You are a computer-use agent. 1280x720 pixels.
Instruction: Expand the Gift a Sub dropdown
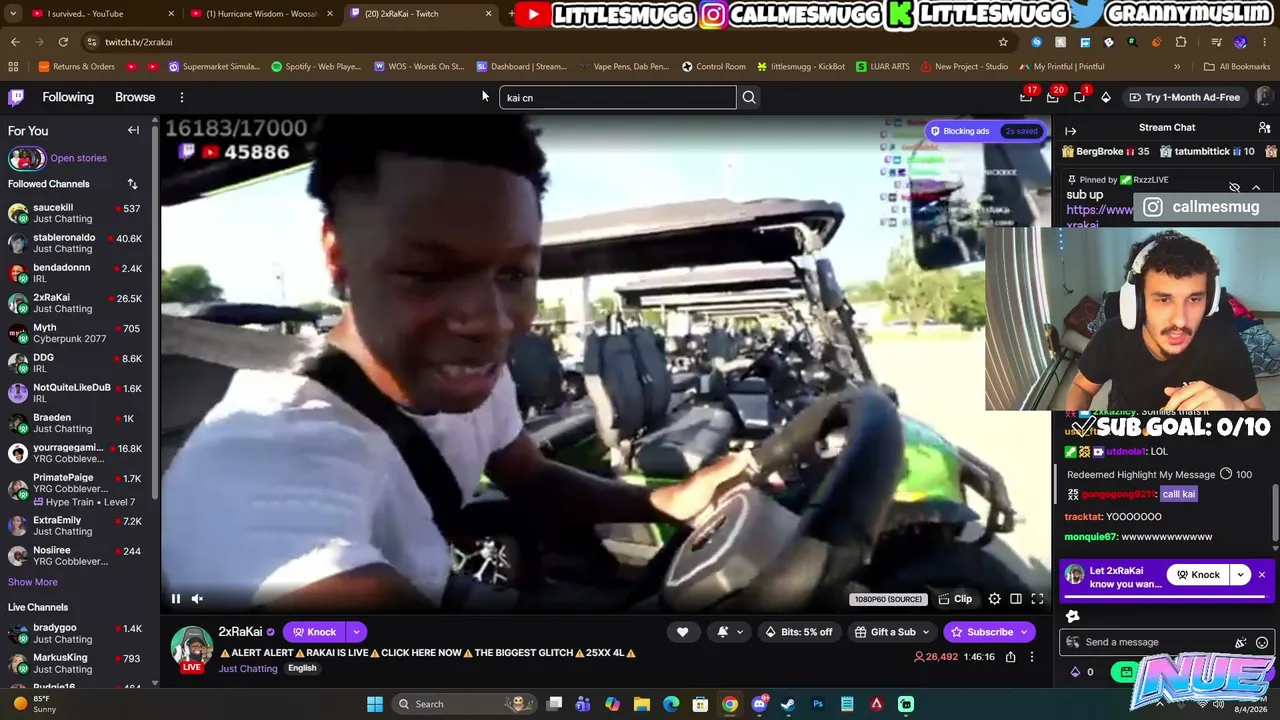pyautogui.click(x=925, y=632)
